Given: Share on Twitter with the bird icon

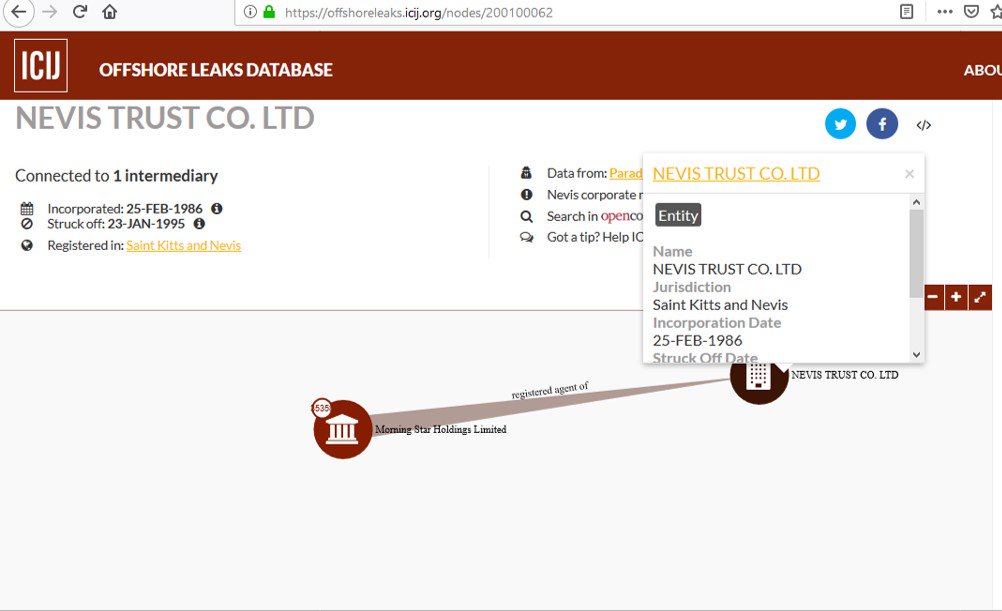Looking at the screenshot, I should (x=840, y=124).
